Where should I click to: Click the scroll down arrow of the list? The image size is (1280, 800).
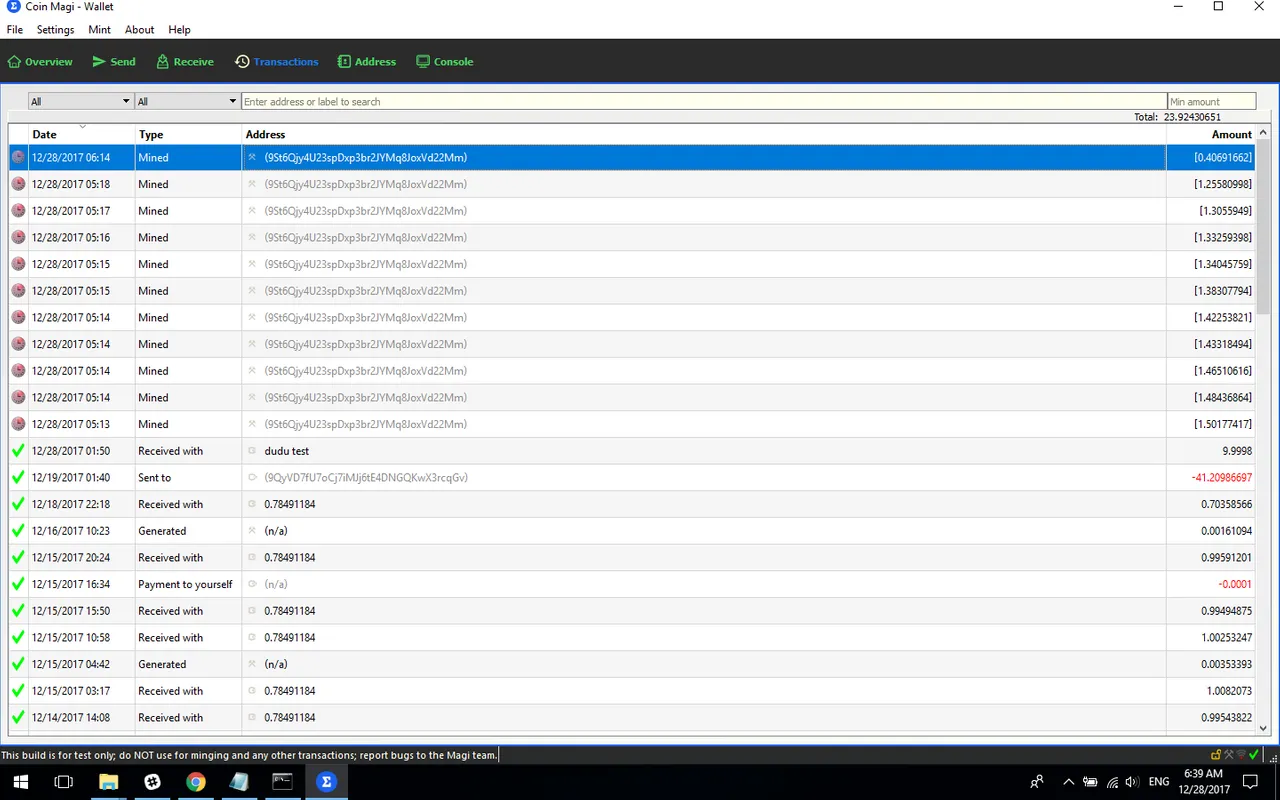tap(1263, 729)
